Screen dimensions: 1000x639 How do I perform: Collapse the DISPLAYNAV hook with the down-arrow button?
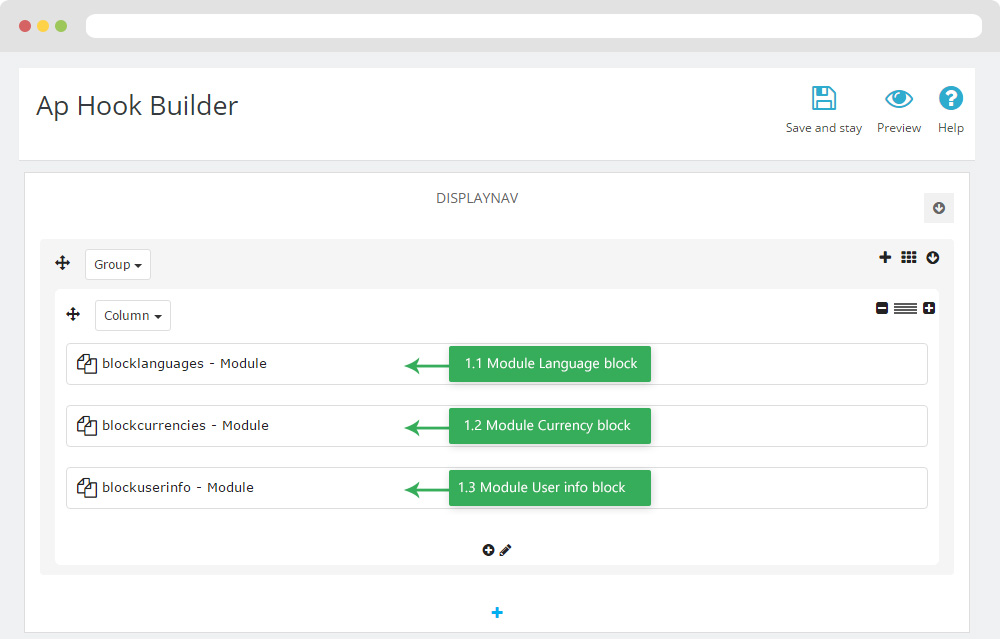(x=939, y=208)
